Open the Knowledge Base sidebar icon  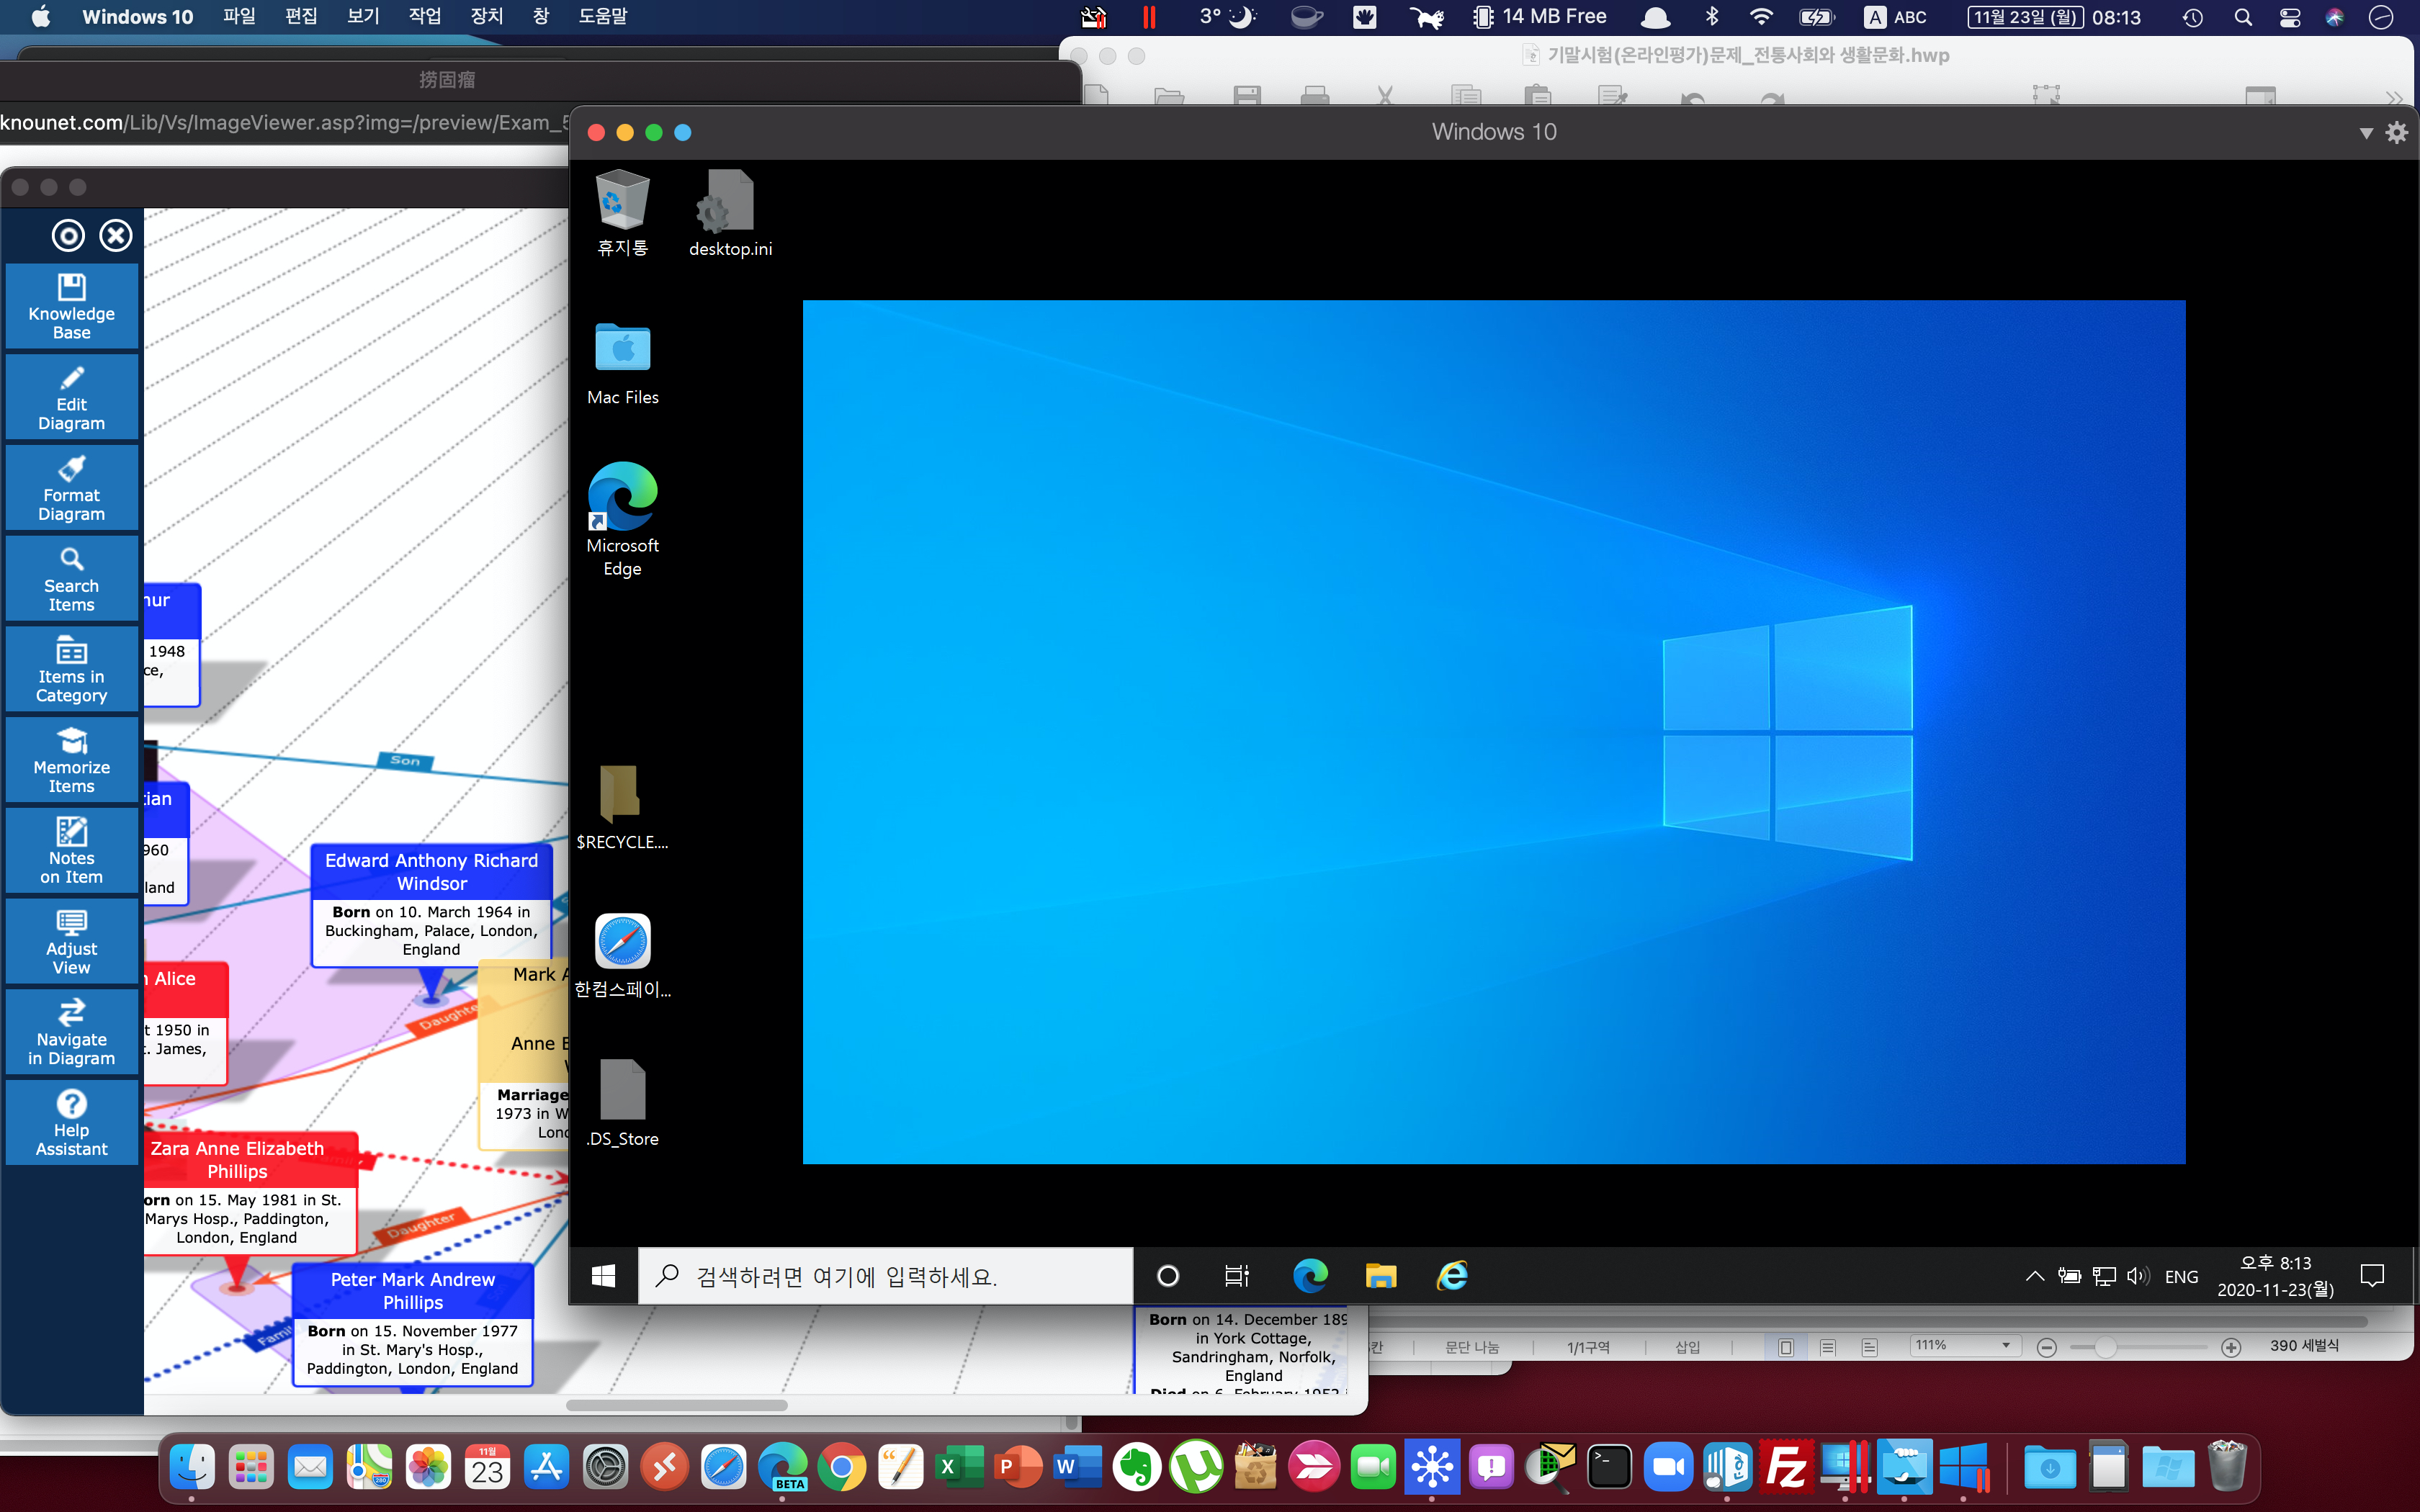(71, 306)
